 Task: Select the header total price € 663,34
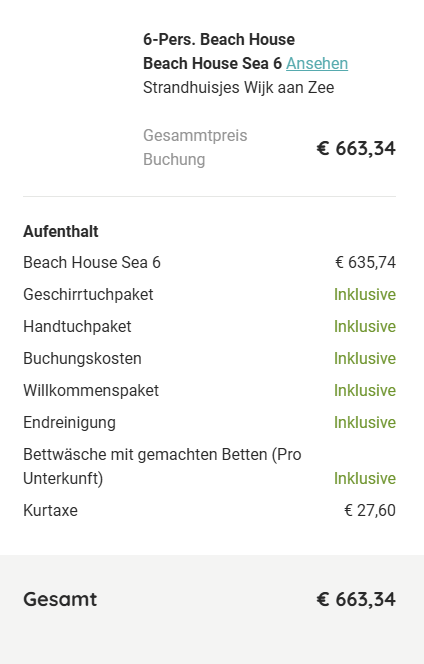[x=356, y=148]
